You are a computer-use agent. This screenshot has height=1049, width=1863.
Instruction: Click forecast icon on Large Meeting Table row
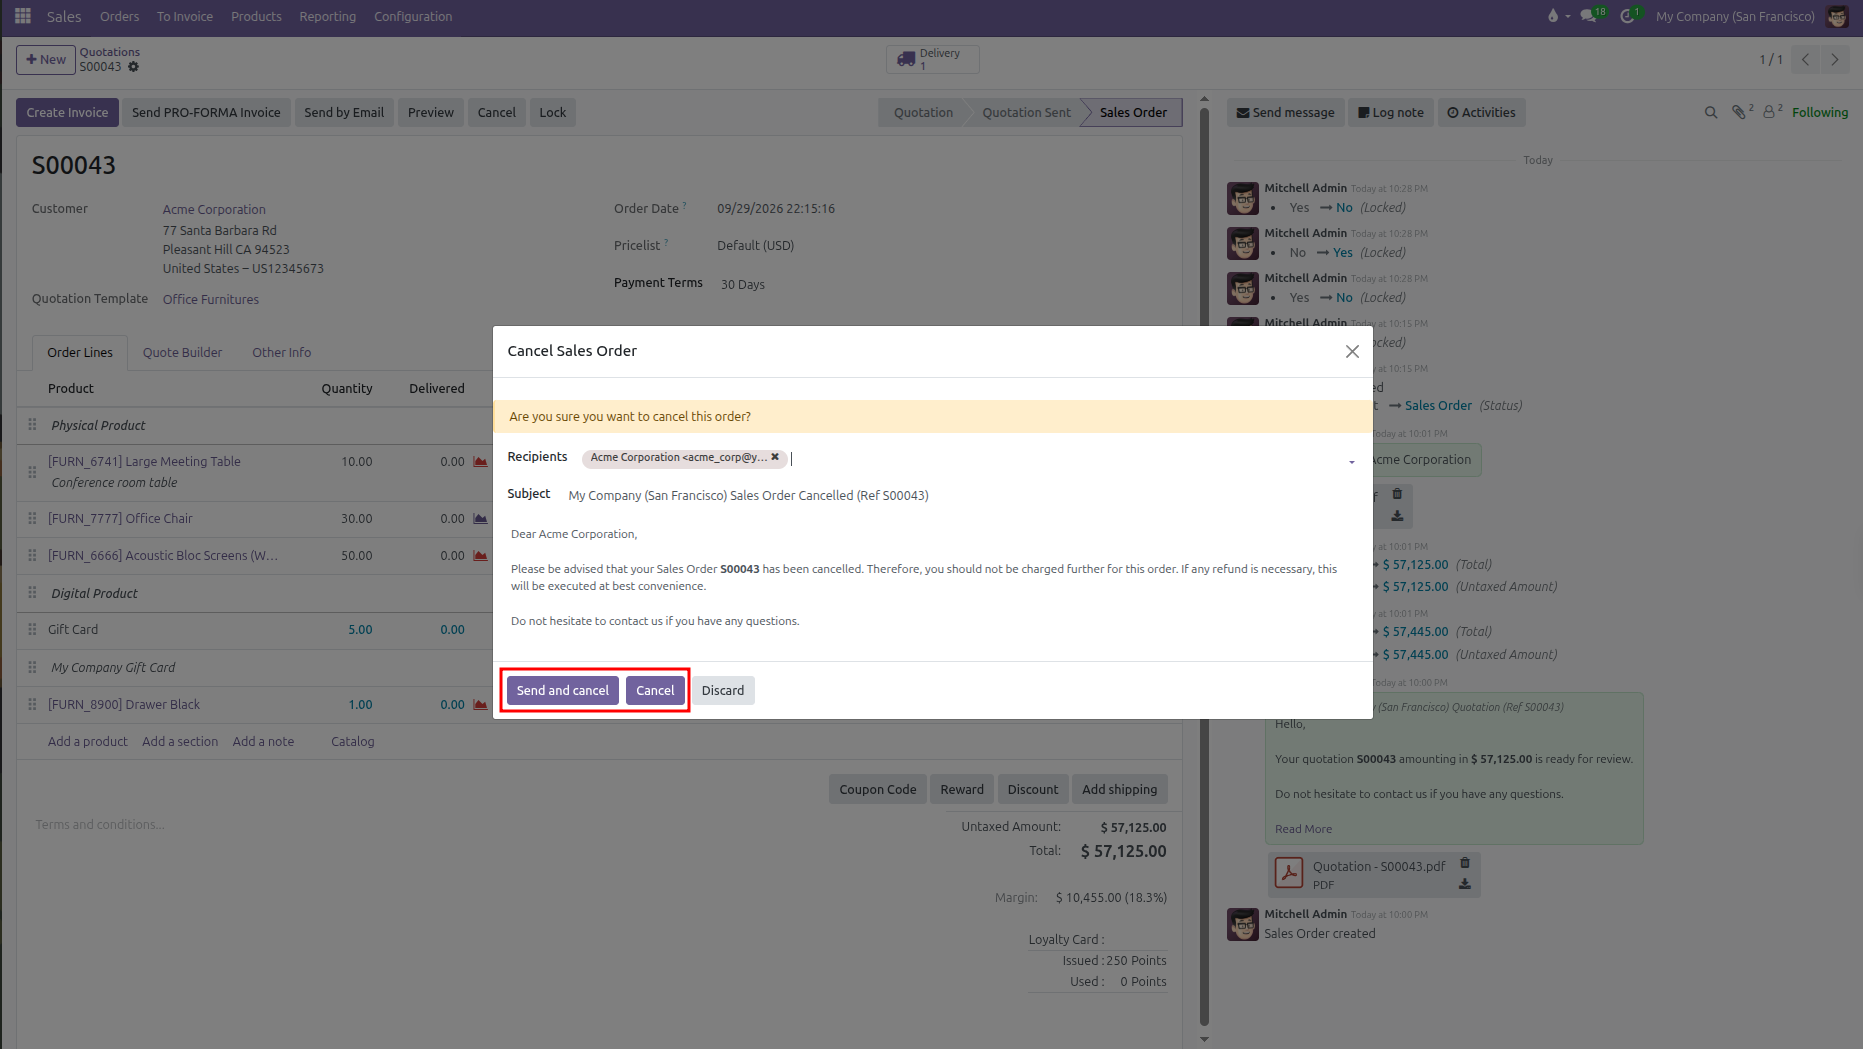[x=480, y=462]
